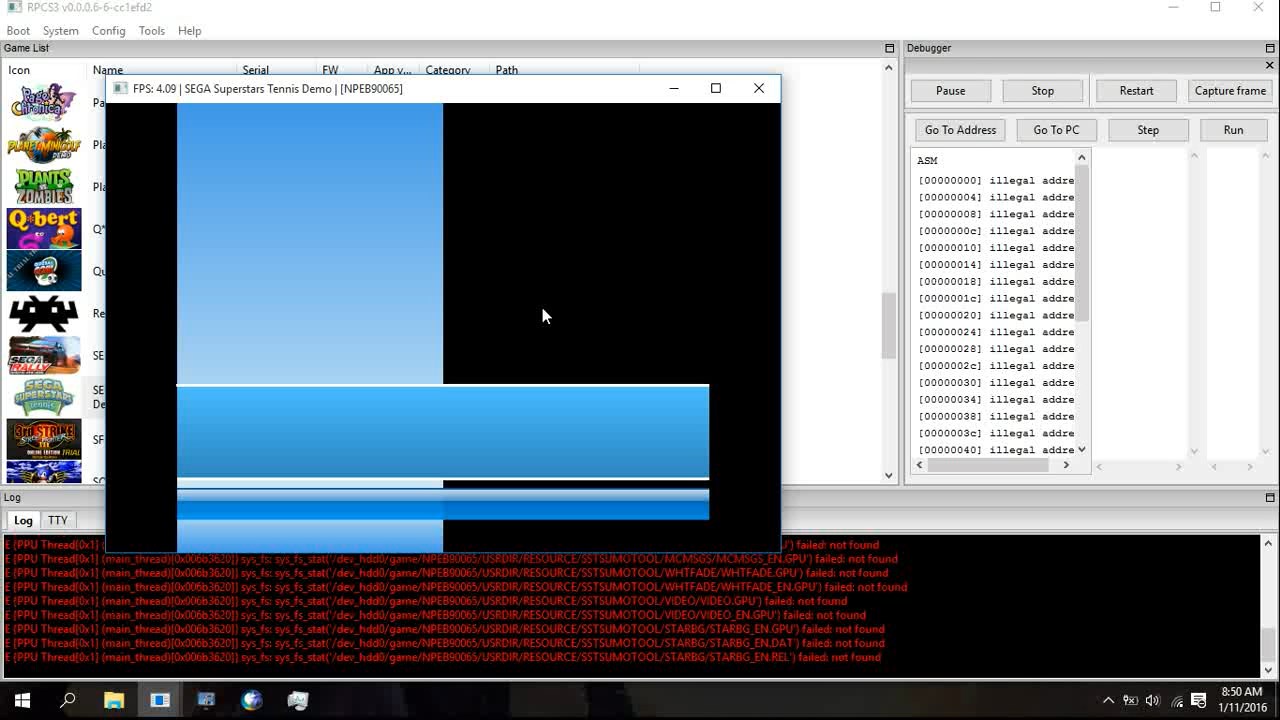This screenshot has width=1280, height=720.
Task: Click the Q*bert game icon
Action: (44, 229)
